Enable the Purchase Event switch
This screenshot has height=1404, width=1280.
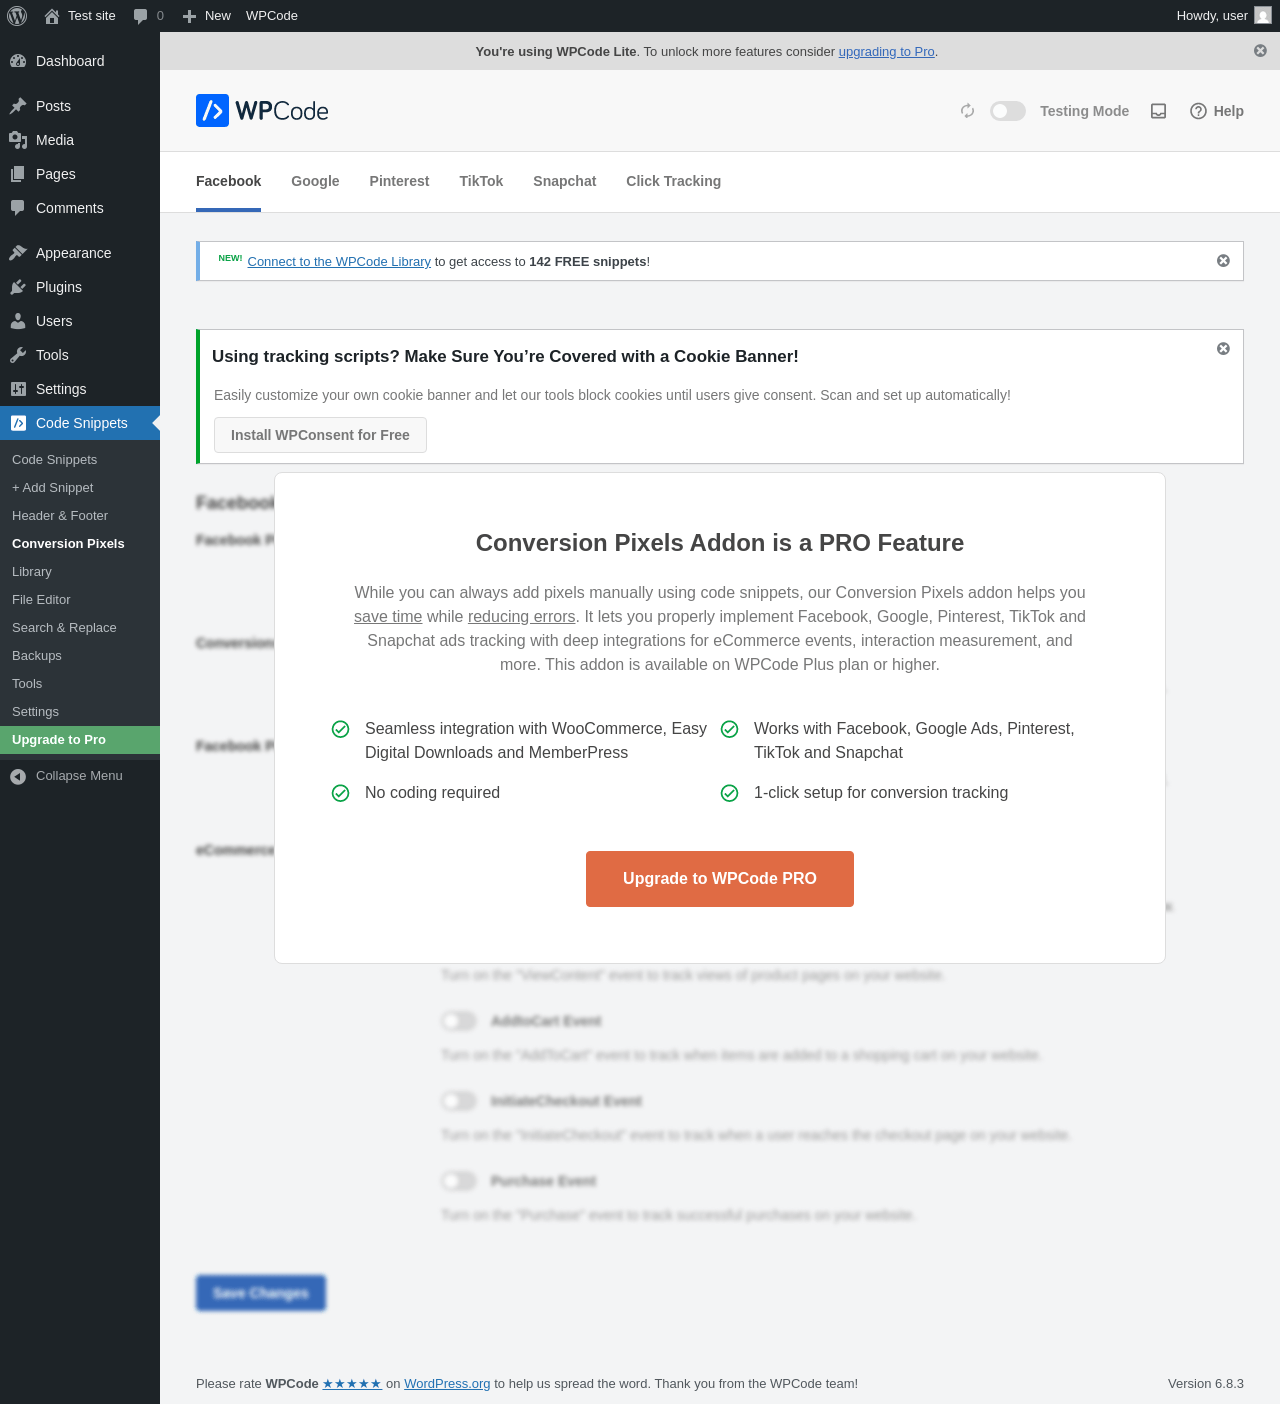(459, 1181)
